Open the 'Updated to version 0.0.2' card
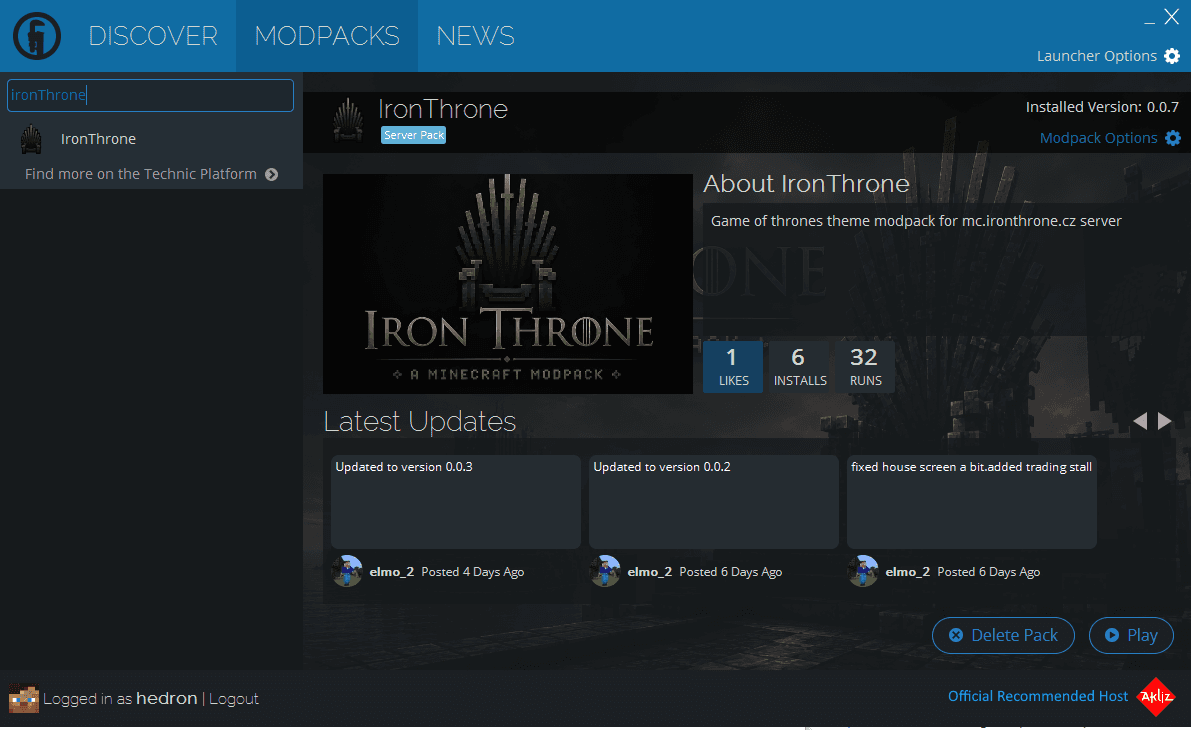 point(713,501)
